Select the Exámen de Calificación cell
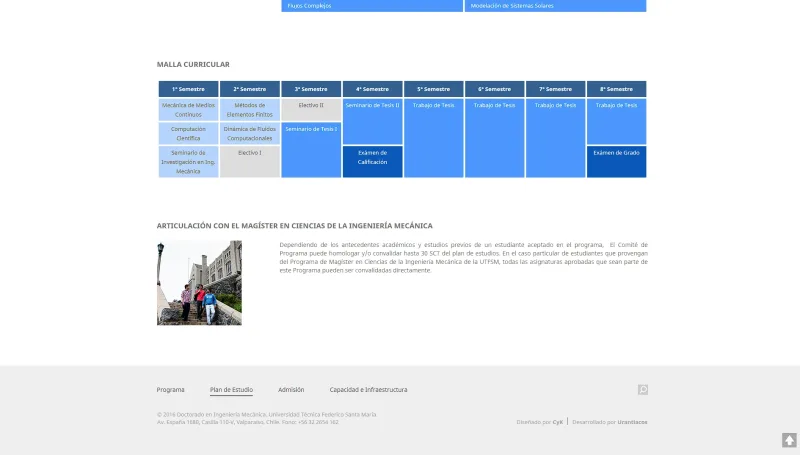 click(x=372, y=162)
